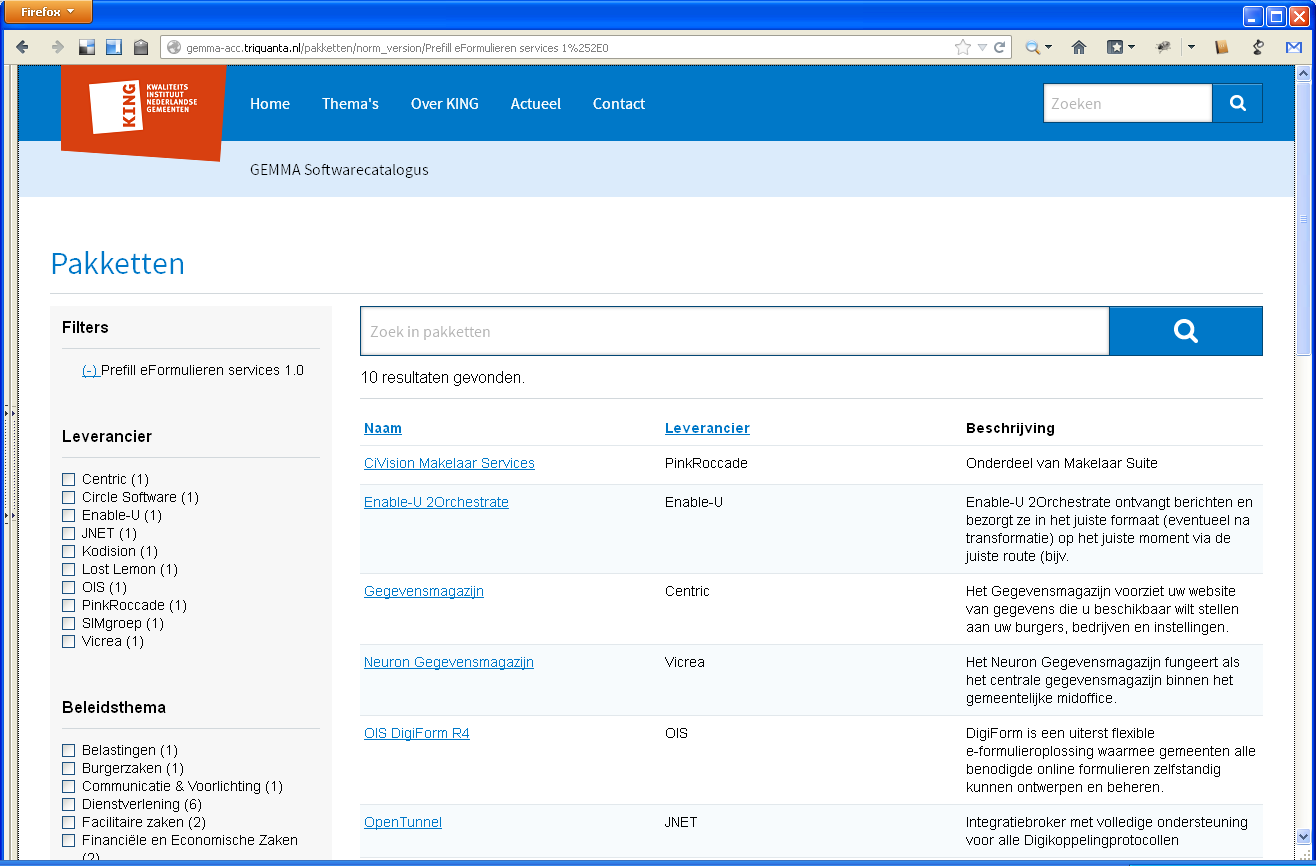The image size is (1316, 866).
Task: Click the KING logo
Action: pos(144,112)
